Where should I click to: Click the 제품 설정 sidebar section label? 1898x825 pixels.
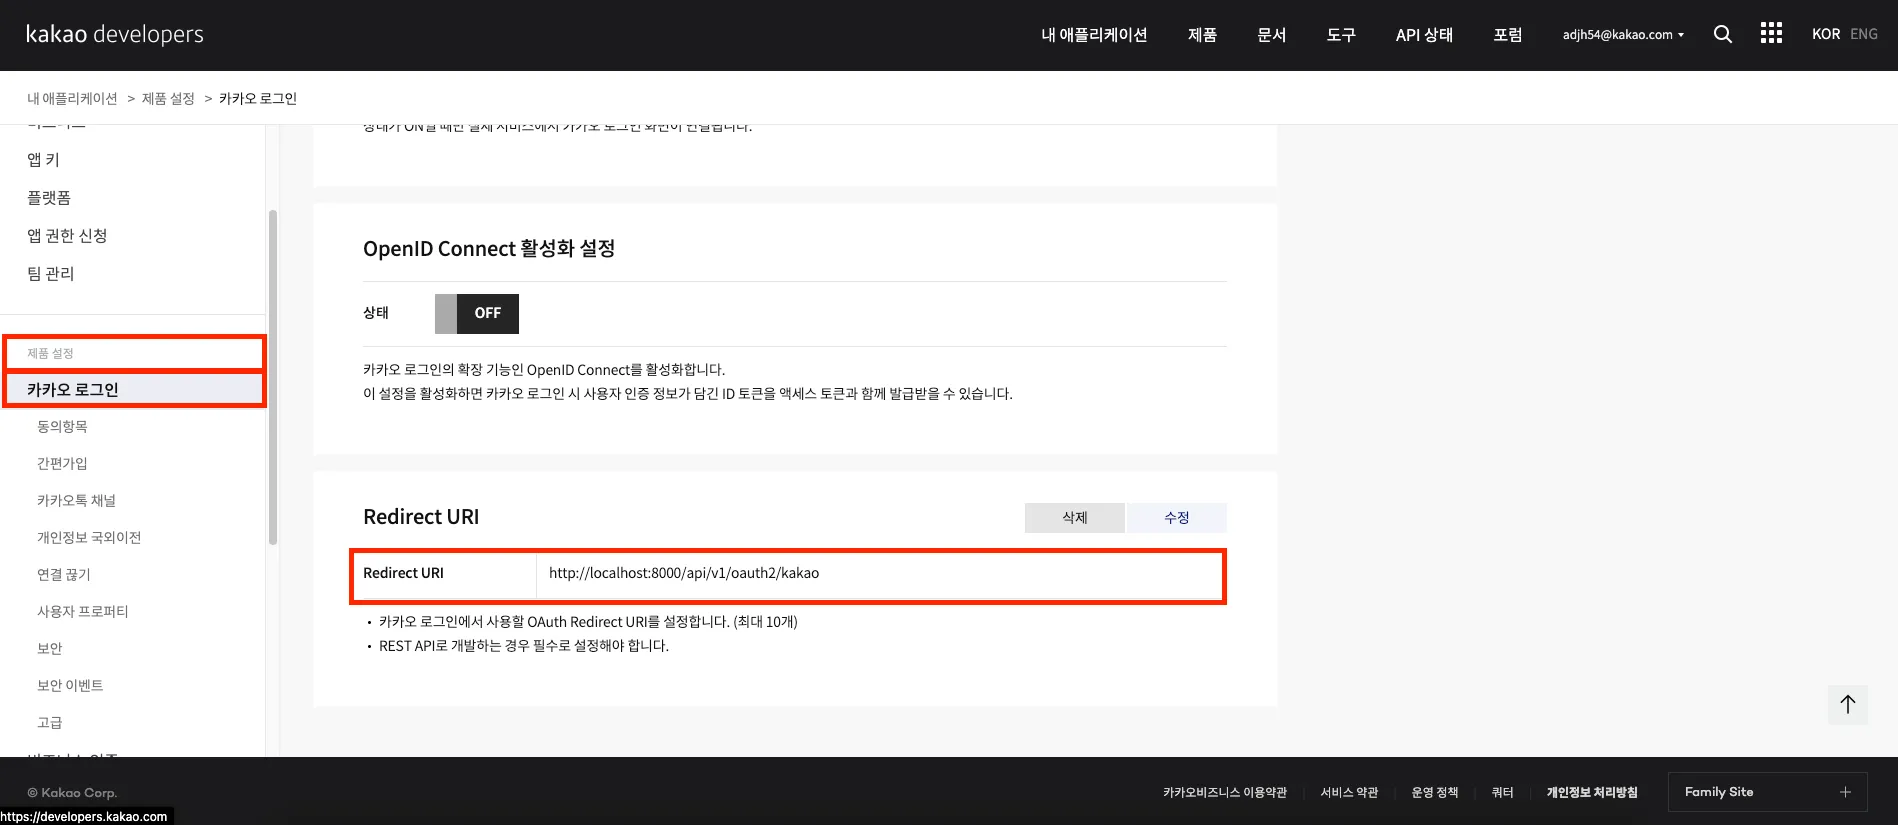[x=50, y=353]
